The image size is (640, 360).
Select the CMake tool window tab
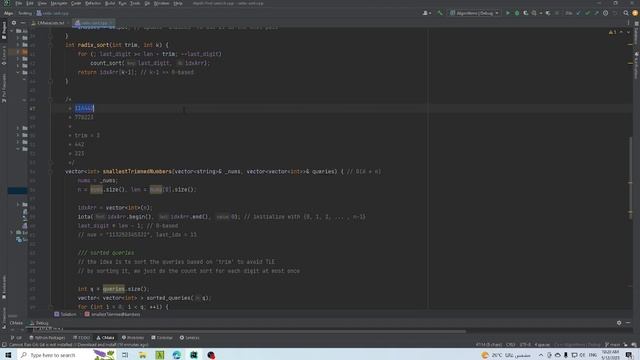coord(105,338)
